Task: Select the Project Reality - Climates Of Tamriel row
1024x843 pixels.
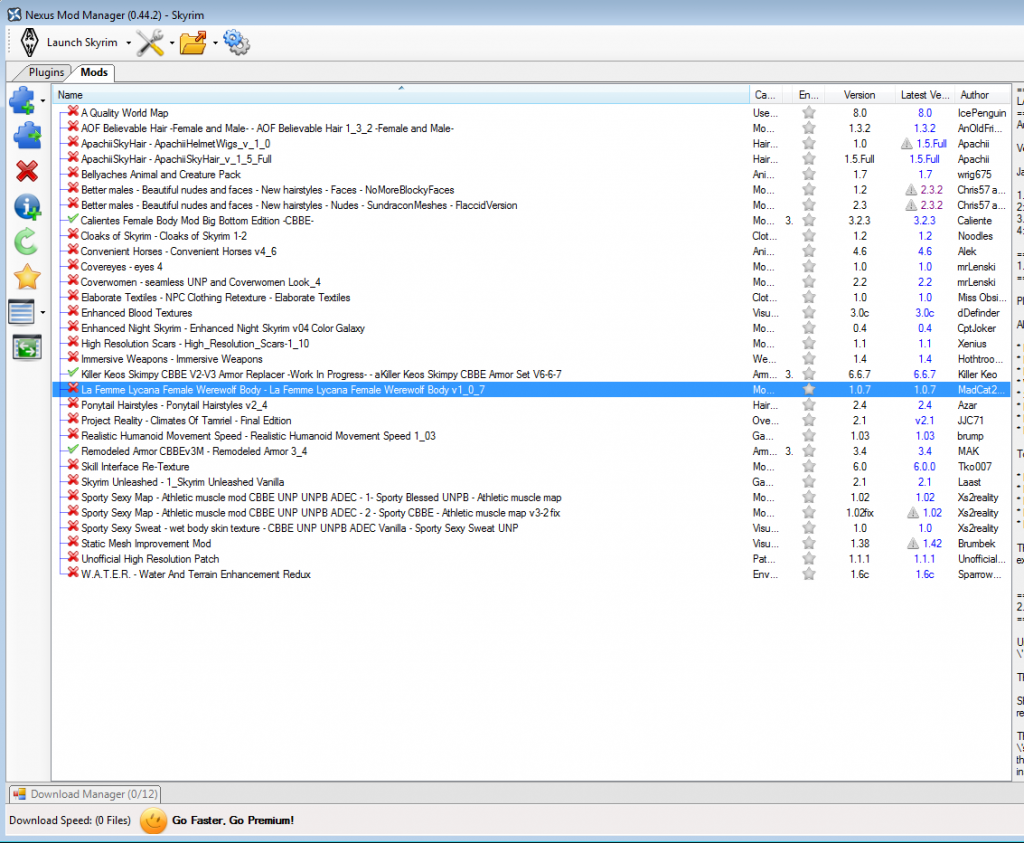Action: tap(531, 421)
